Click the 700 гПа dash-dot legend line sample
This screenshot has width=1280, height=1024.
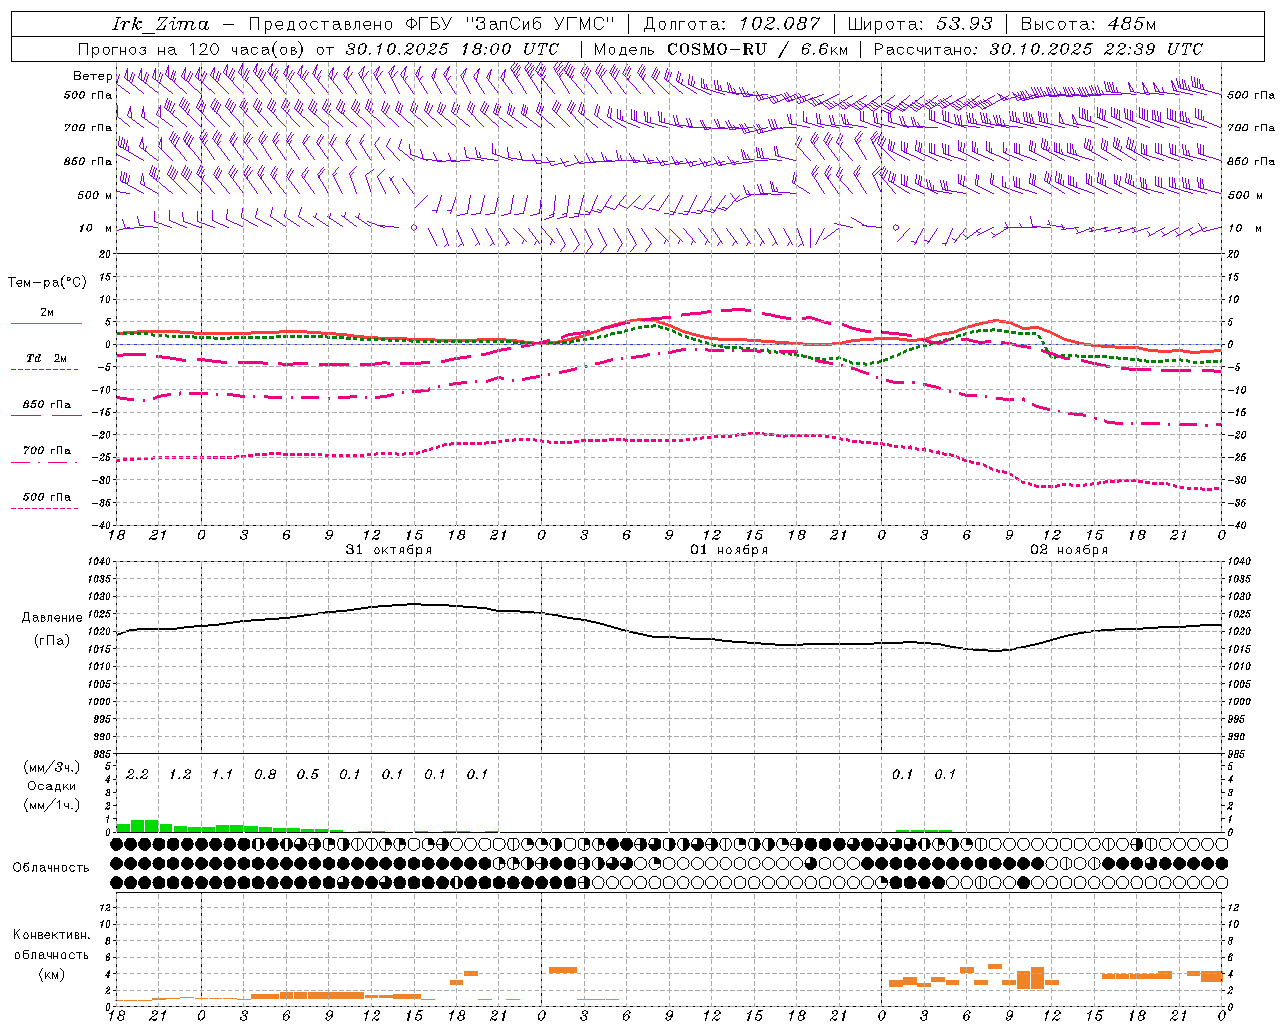(44, 462)
